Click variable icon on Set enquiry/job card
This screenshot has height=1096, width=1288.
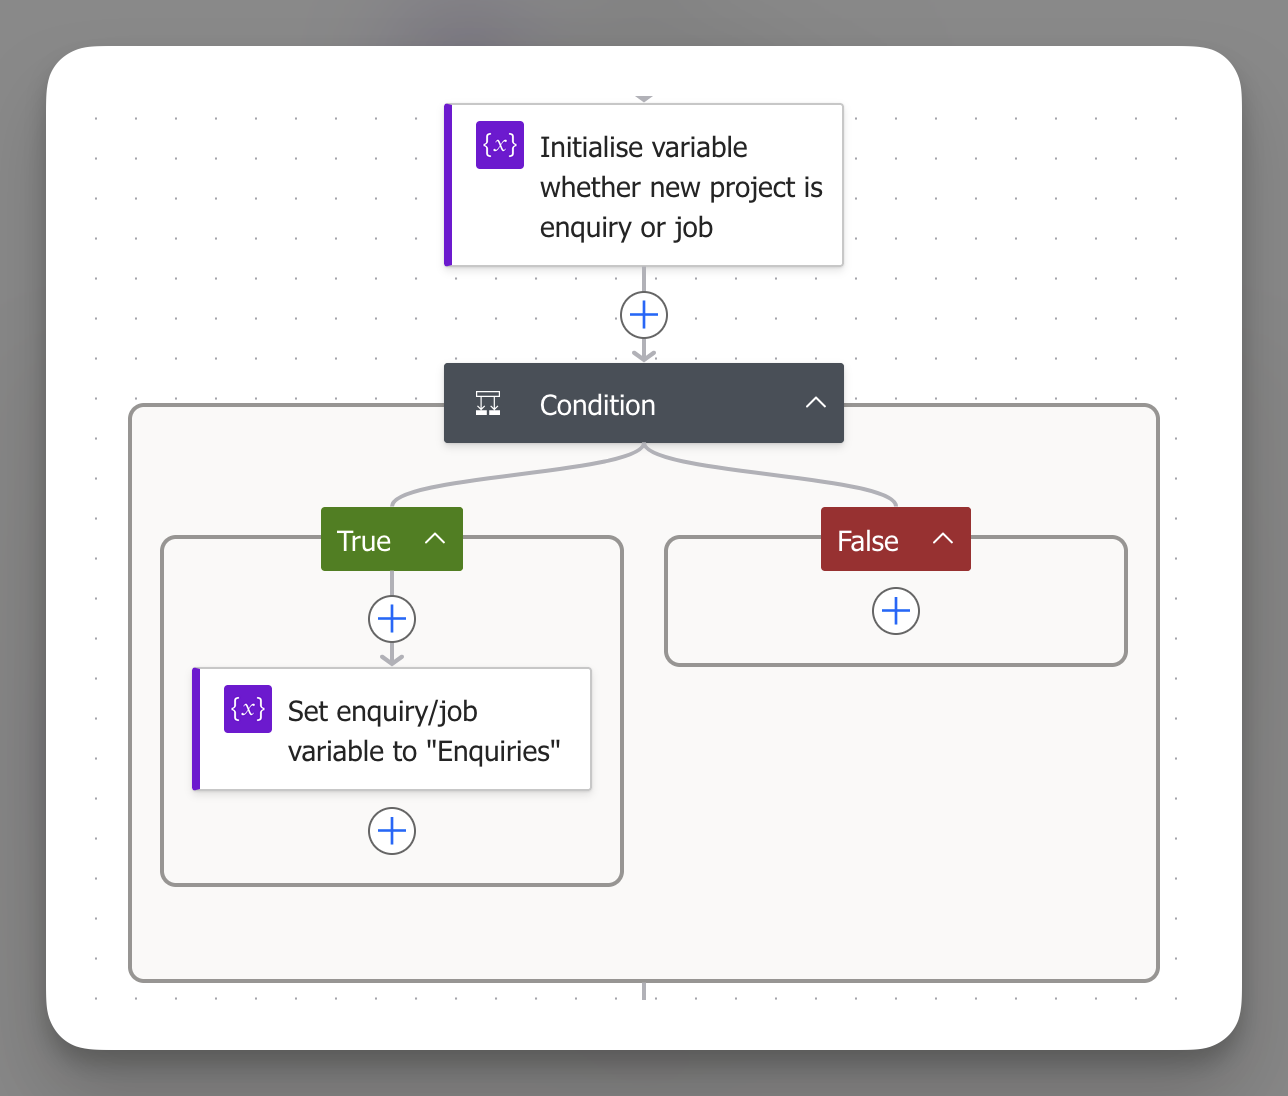tap(247, 709)
